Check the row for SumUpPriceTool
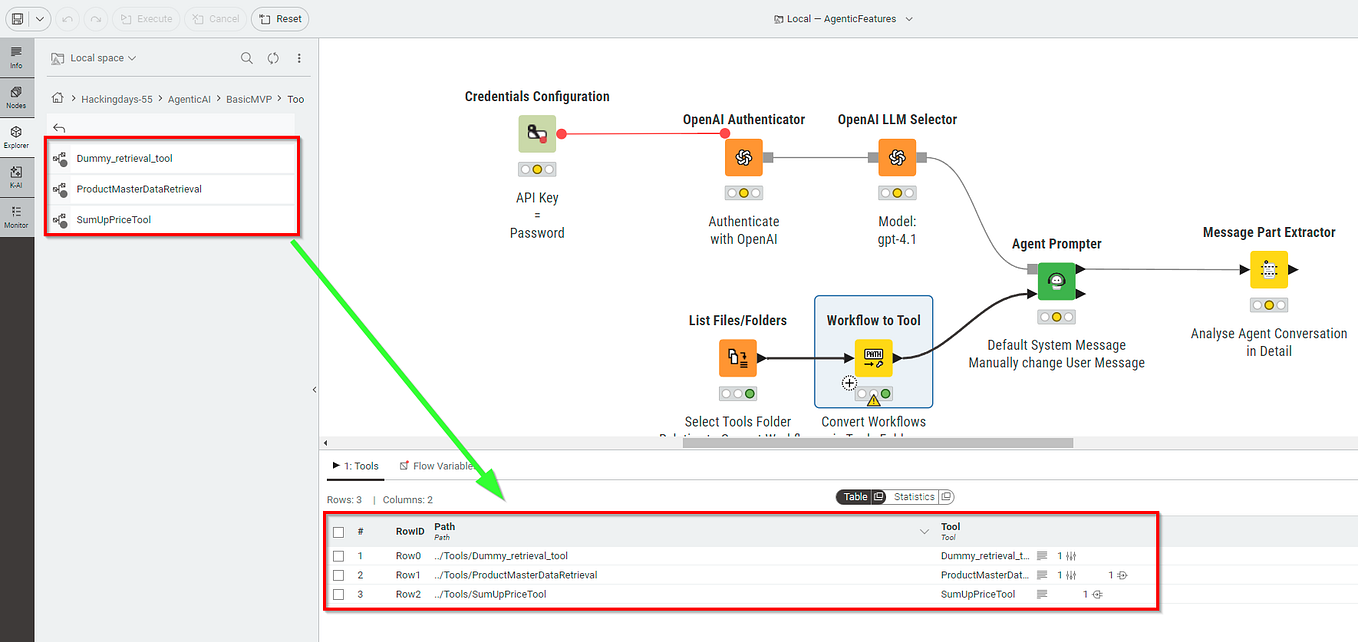This screenshot has height=642, width=1358. click(338, 593)
